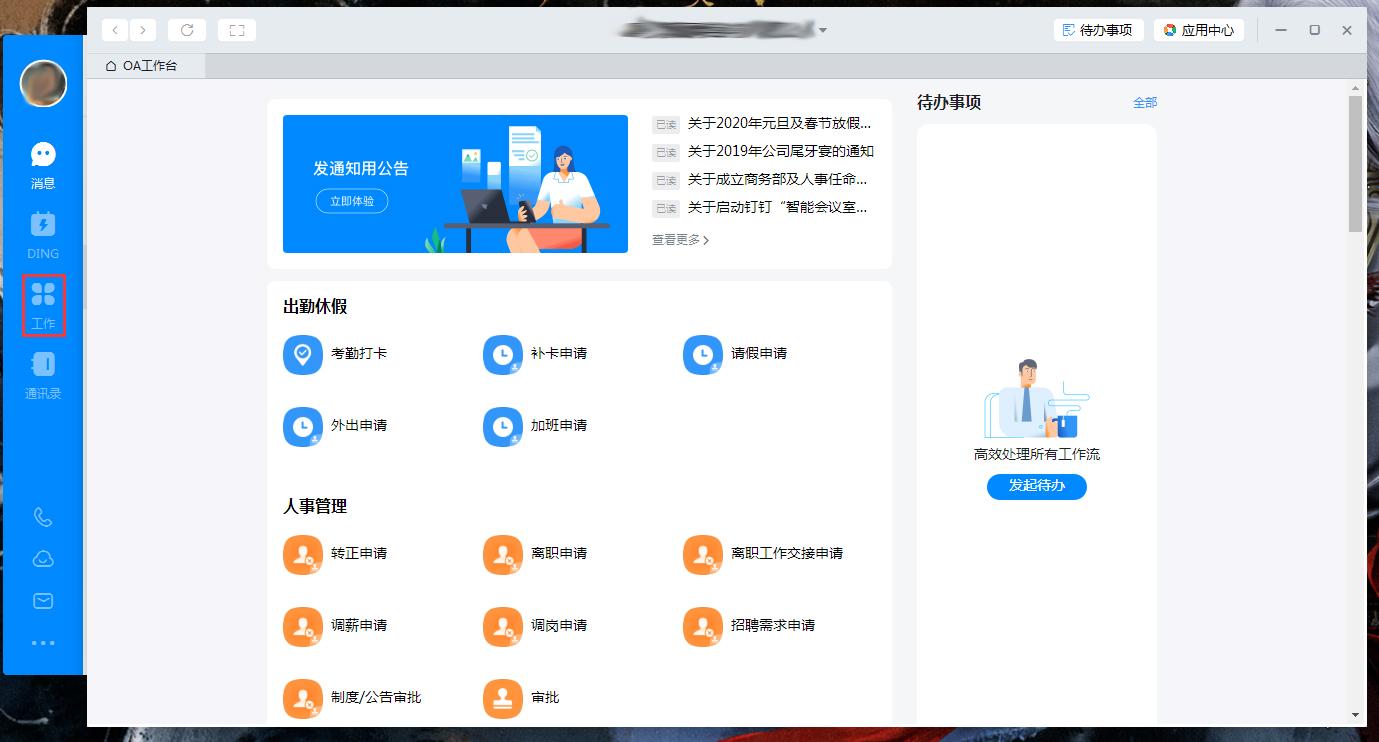Enter fullscreen with the expand icon
This screenshot has width=1379, height=742.
click(237, 29)
